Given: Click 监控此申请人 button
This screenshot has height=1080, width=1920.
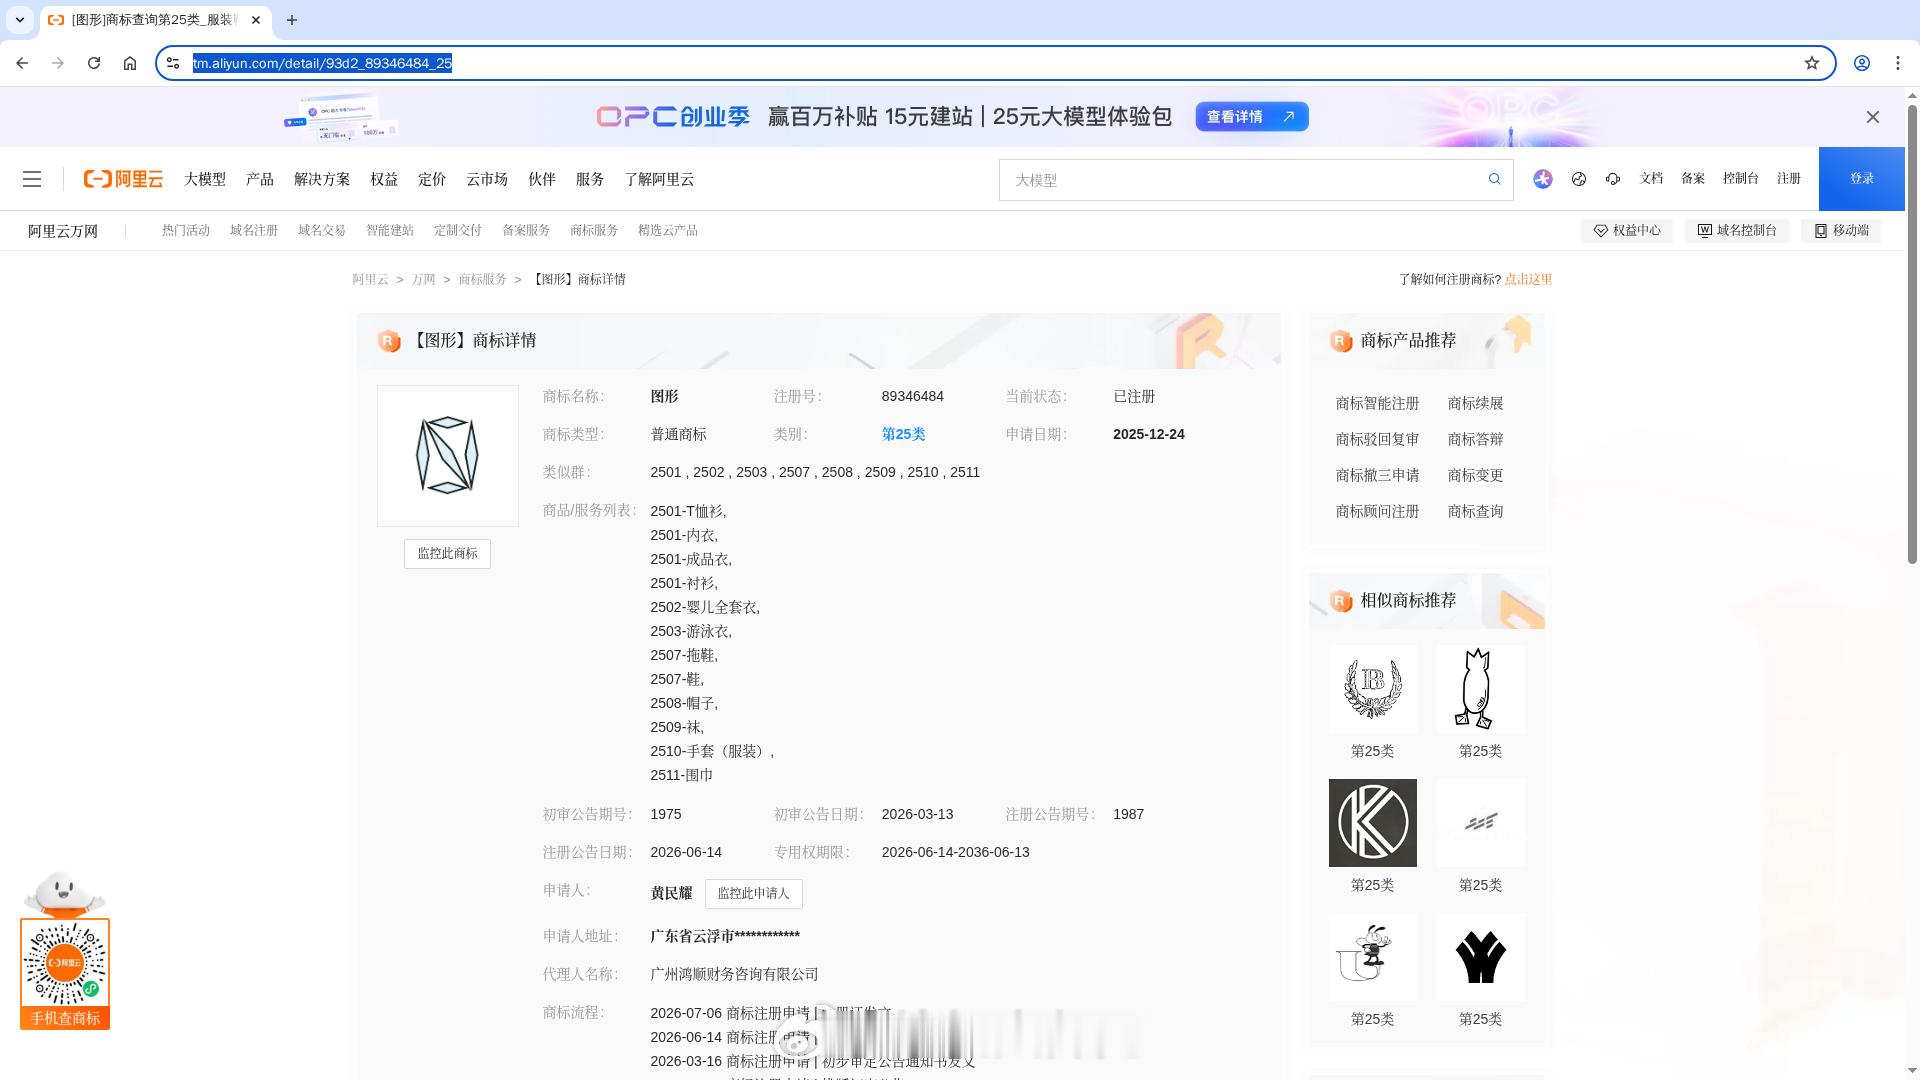Looking at the screenshot, I should 753,893.
